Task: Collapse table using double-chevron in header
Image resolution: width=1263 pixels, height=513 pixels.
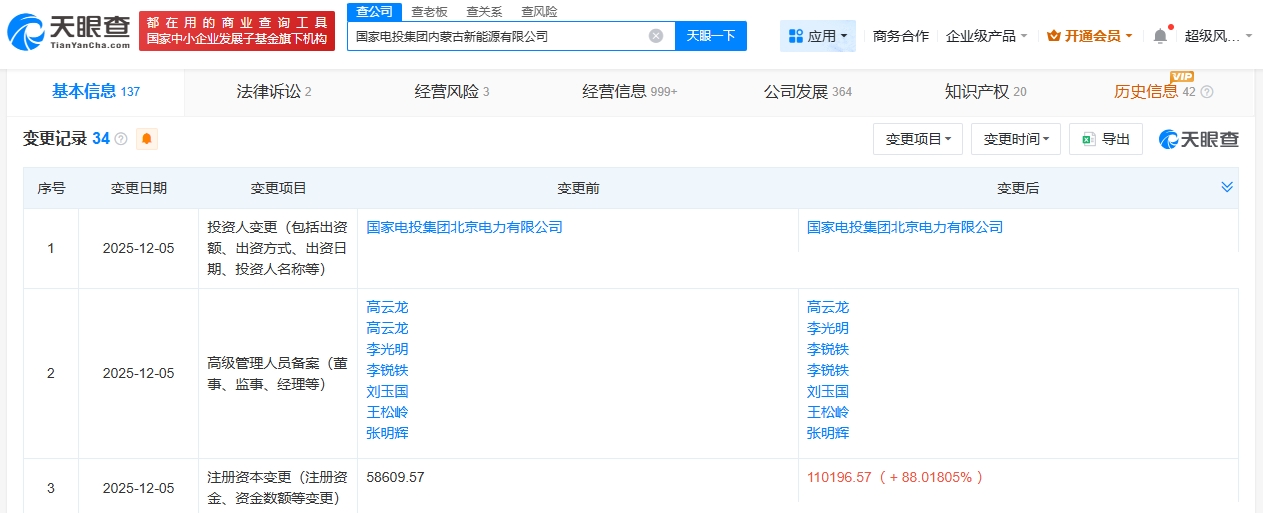Action: (1227, 187)
